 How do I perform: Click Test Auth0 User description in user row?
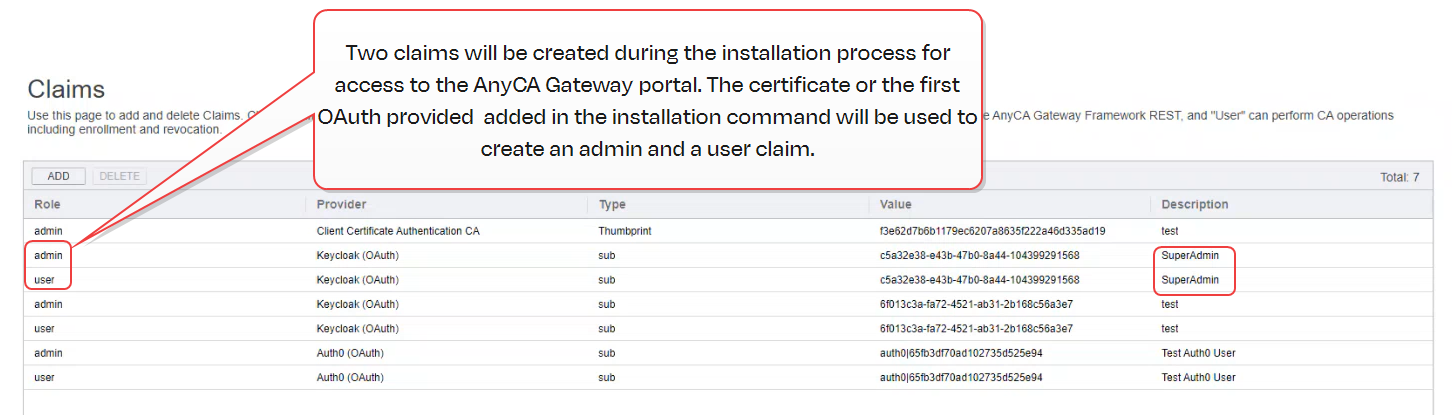click(1198, 377)
